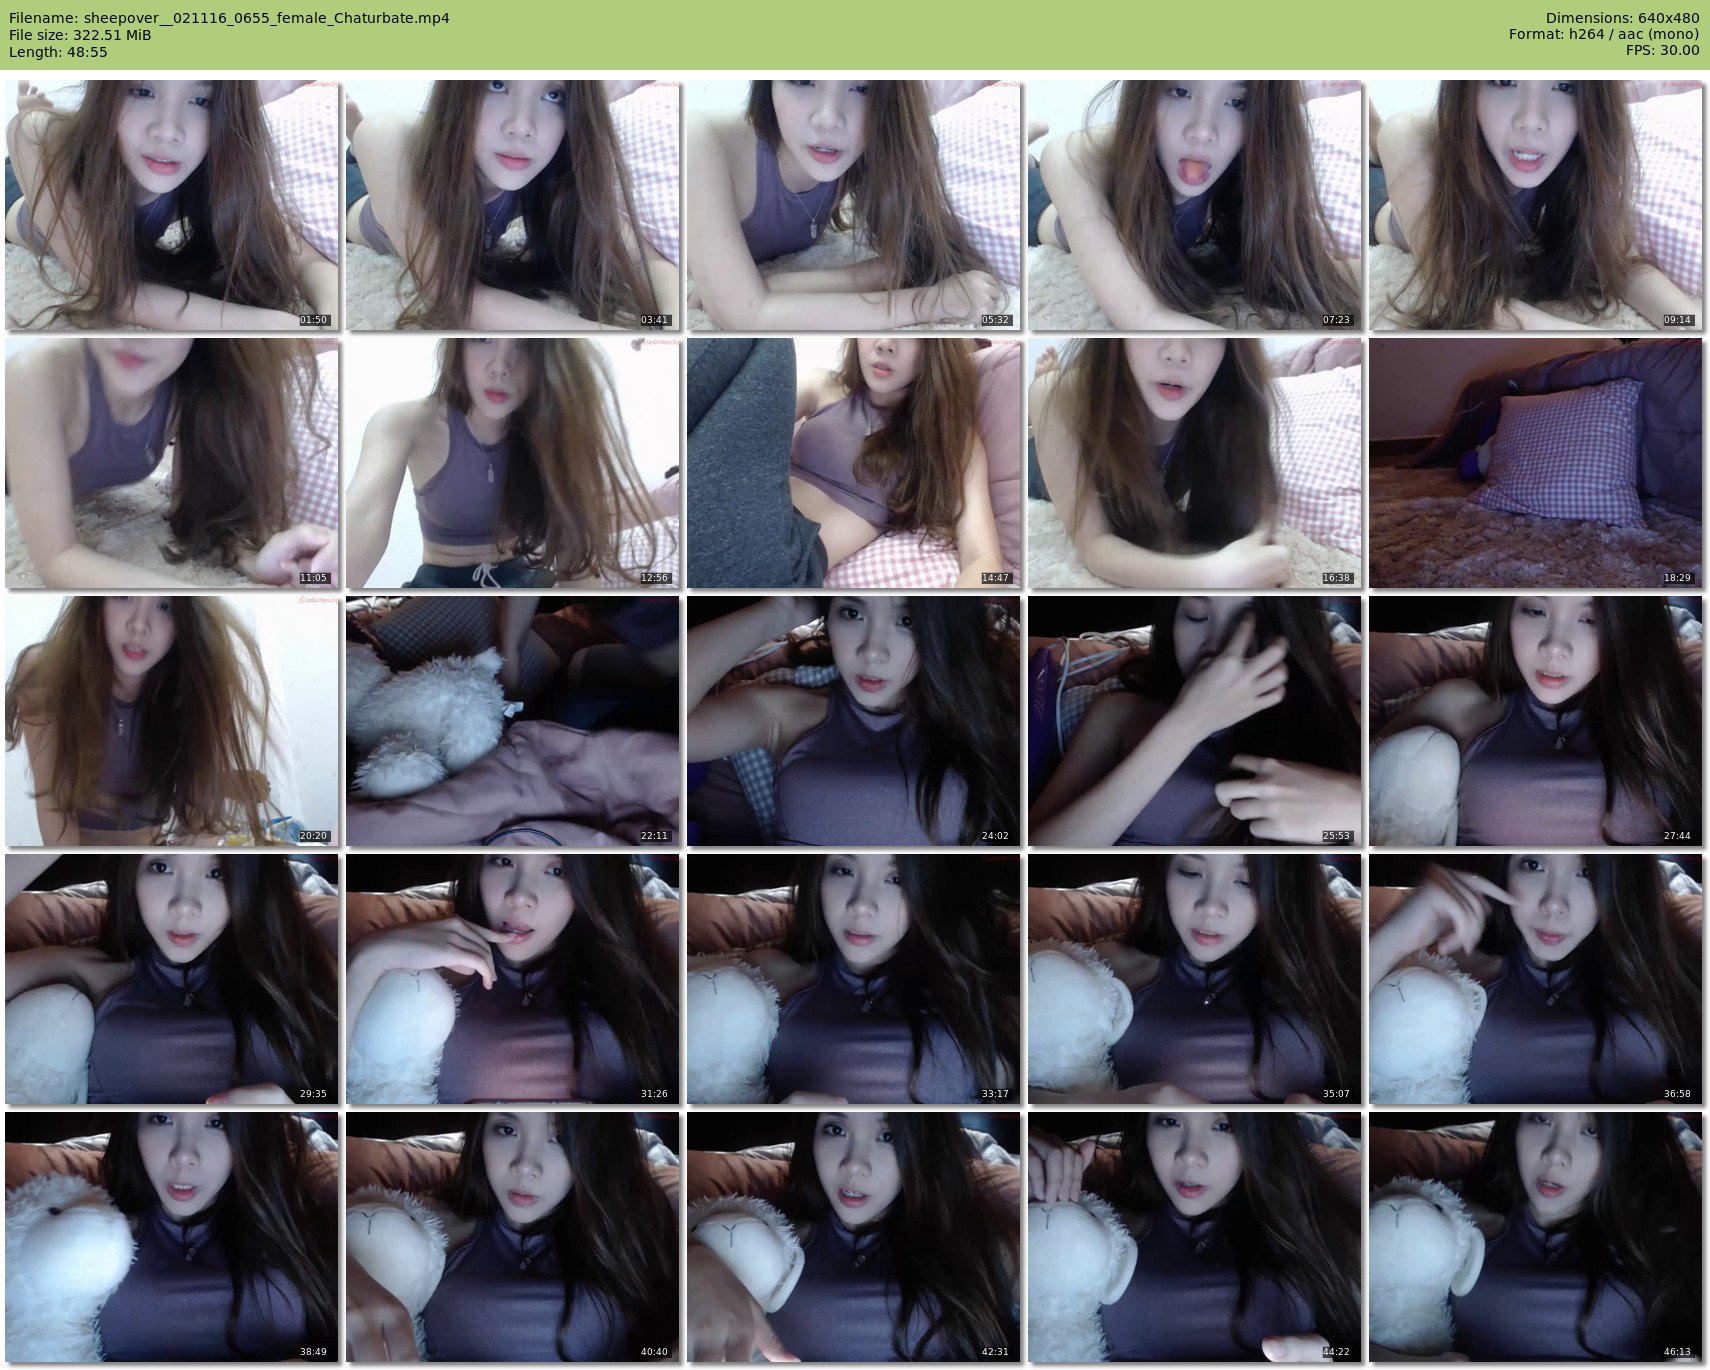Select the 12:56 thumbnail
The height and width of the screenshot is (1370, 1710).
[512, 463]
